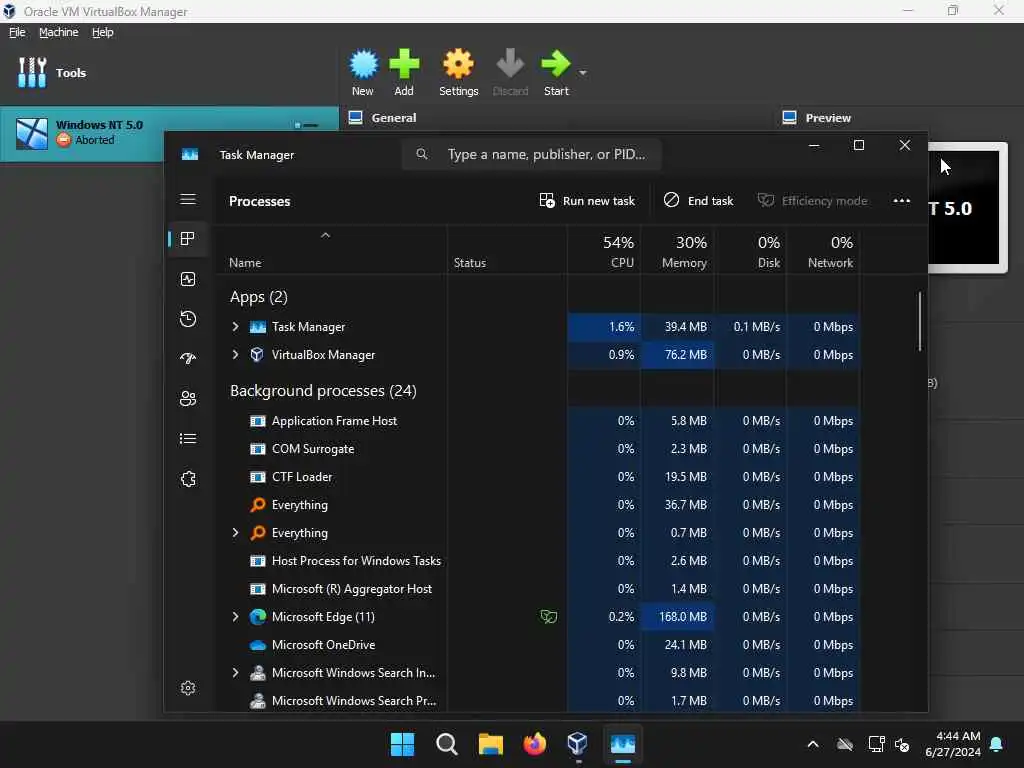Open the Start button dropdown arrow in VirtualBox

(x=583, y=72)
